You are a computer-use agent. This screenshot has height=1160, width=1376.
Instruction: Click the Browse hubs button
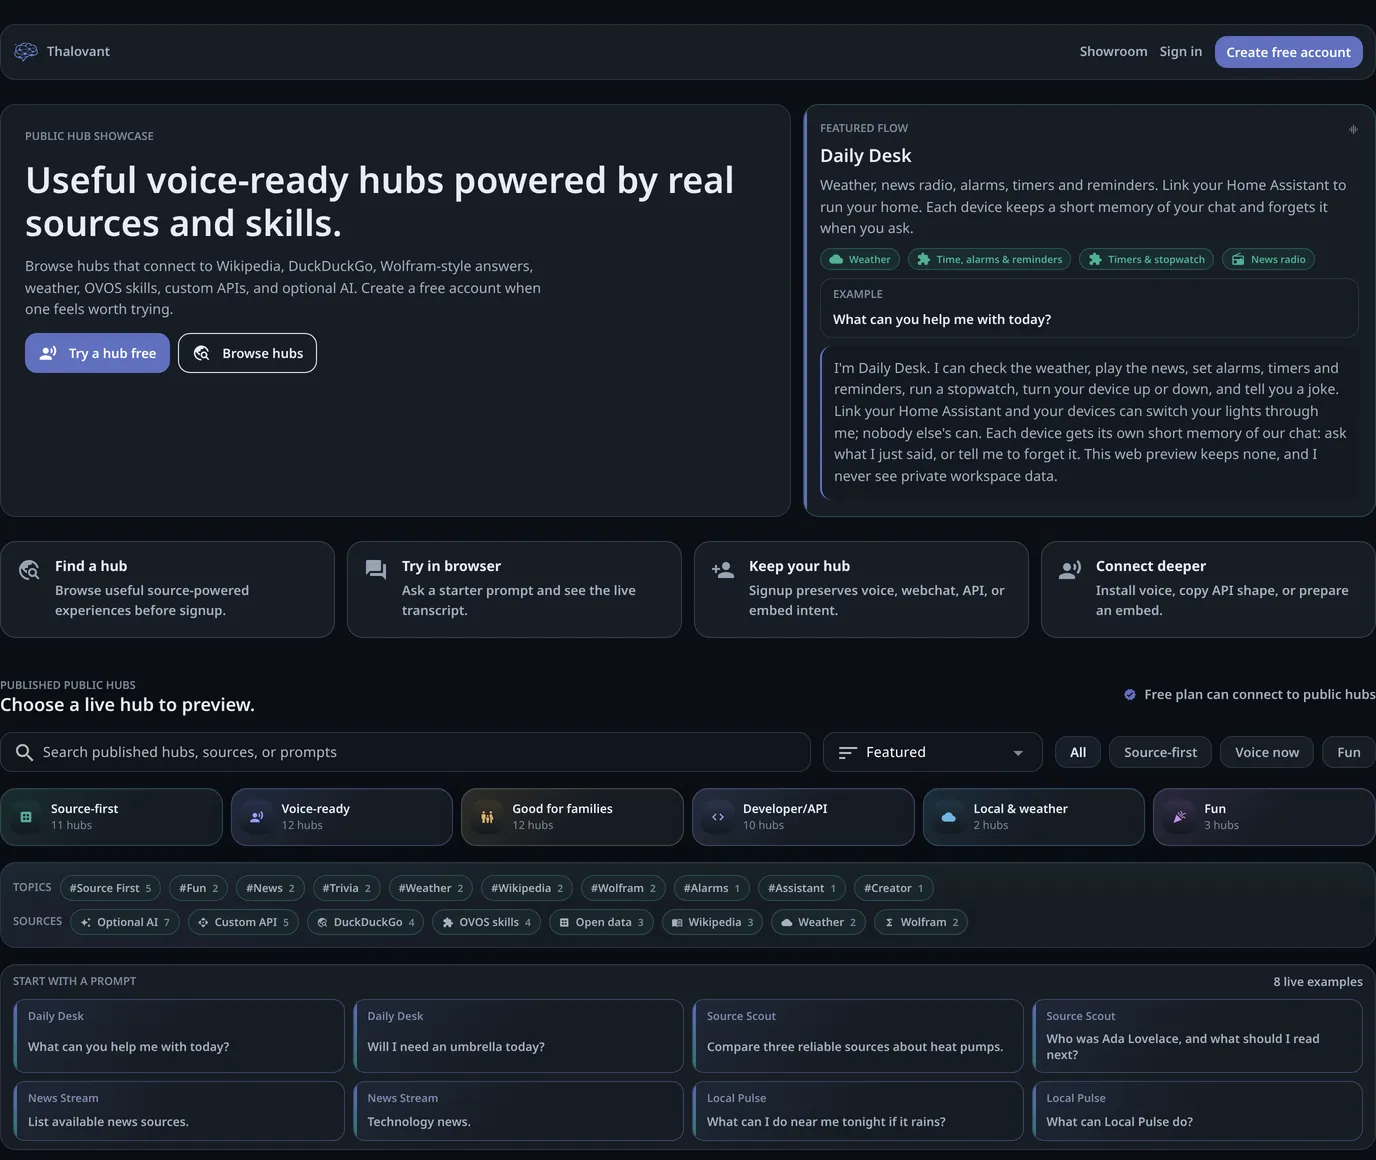247,353
